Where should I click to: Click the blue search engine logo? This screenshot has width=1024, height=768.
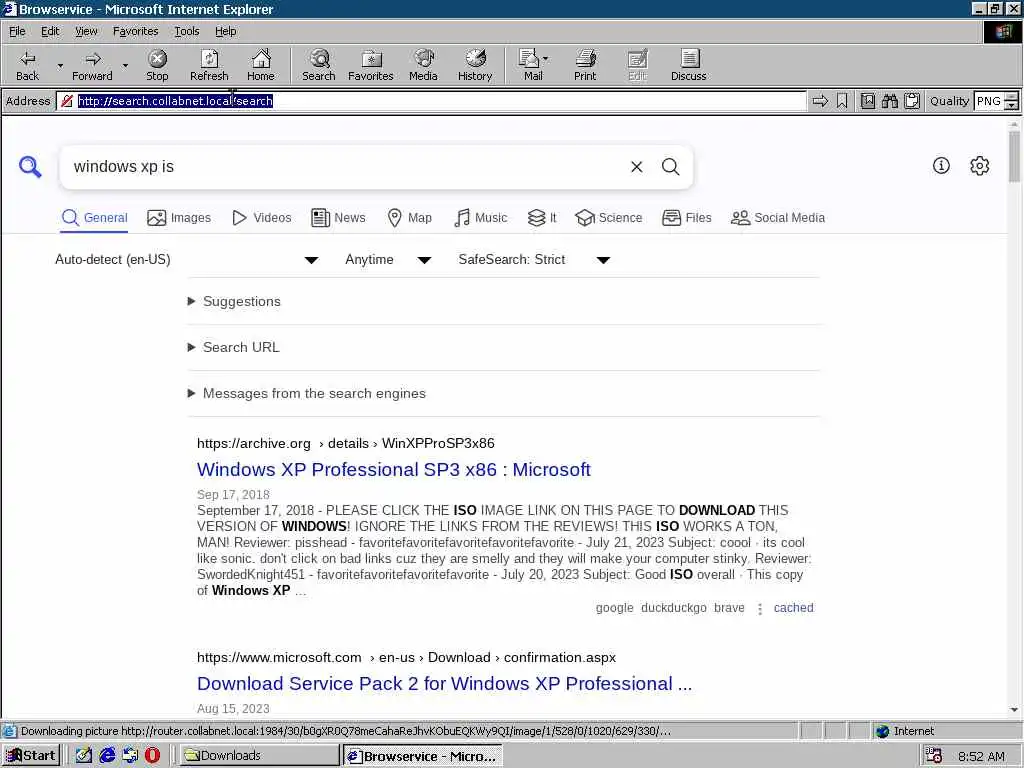pos(30,167)
